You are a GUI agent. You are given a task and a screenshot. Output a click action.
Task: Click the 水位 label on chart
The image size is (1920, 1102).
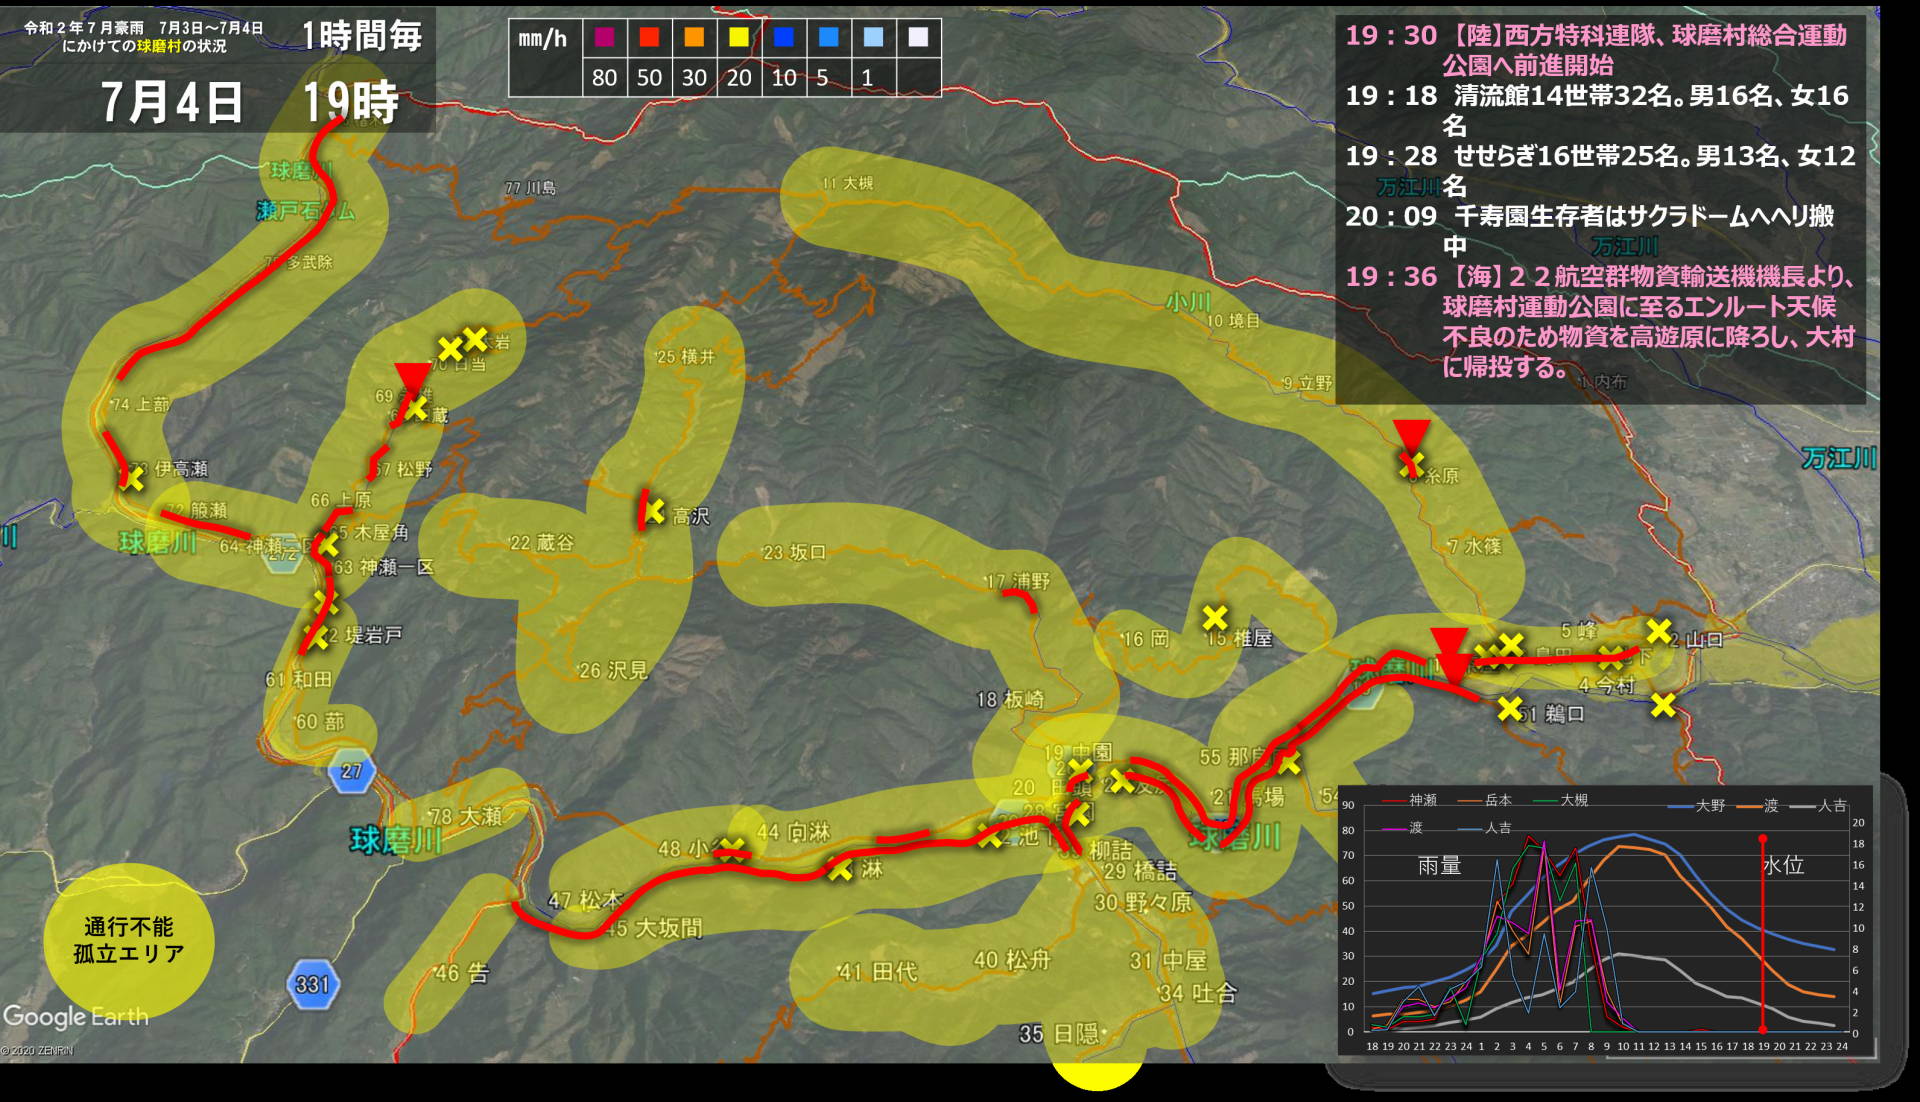(1783, 865)
